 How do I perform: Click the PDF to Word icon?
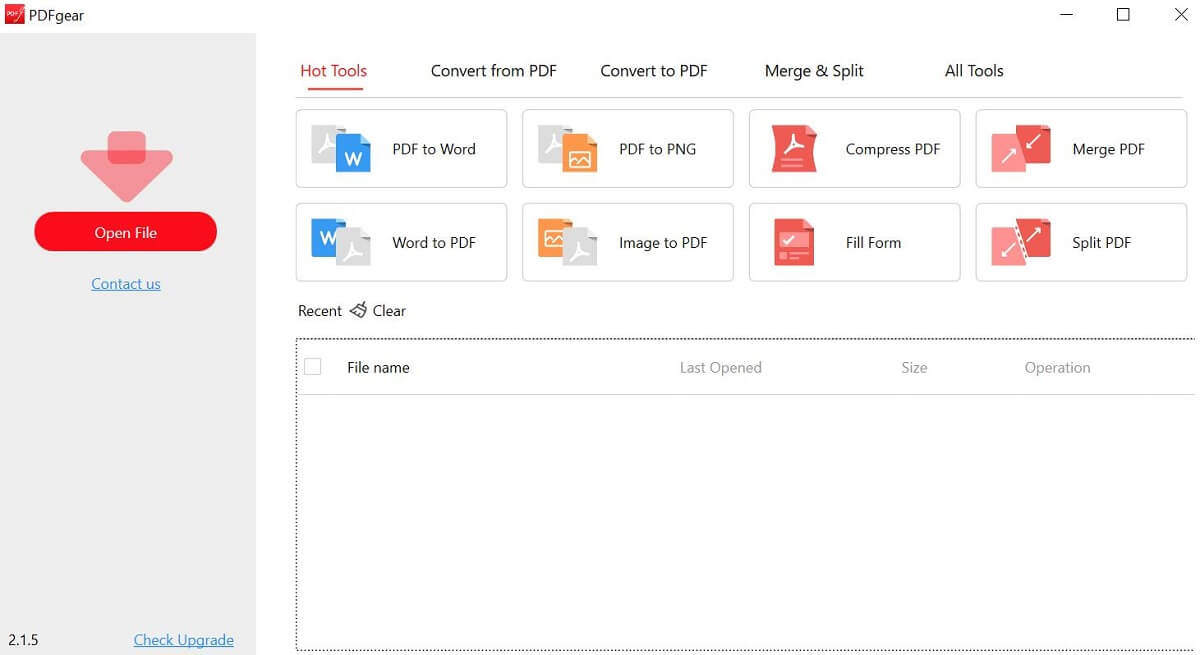[341, 149]
